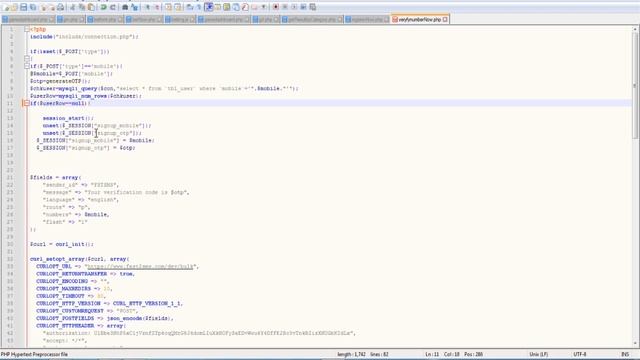This screenshot has height=360, width=640.
Task: Click the Copy toolbar icon
Action: [x=82, y=7]
